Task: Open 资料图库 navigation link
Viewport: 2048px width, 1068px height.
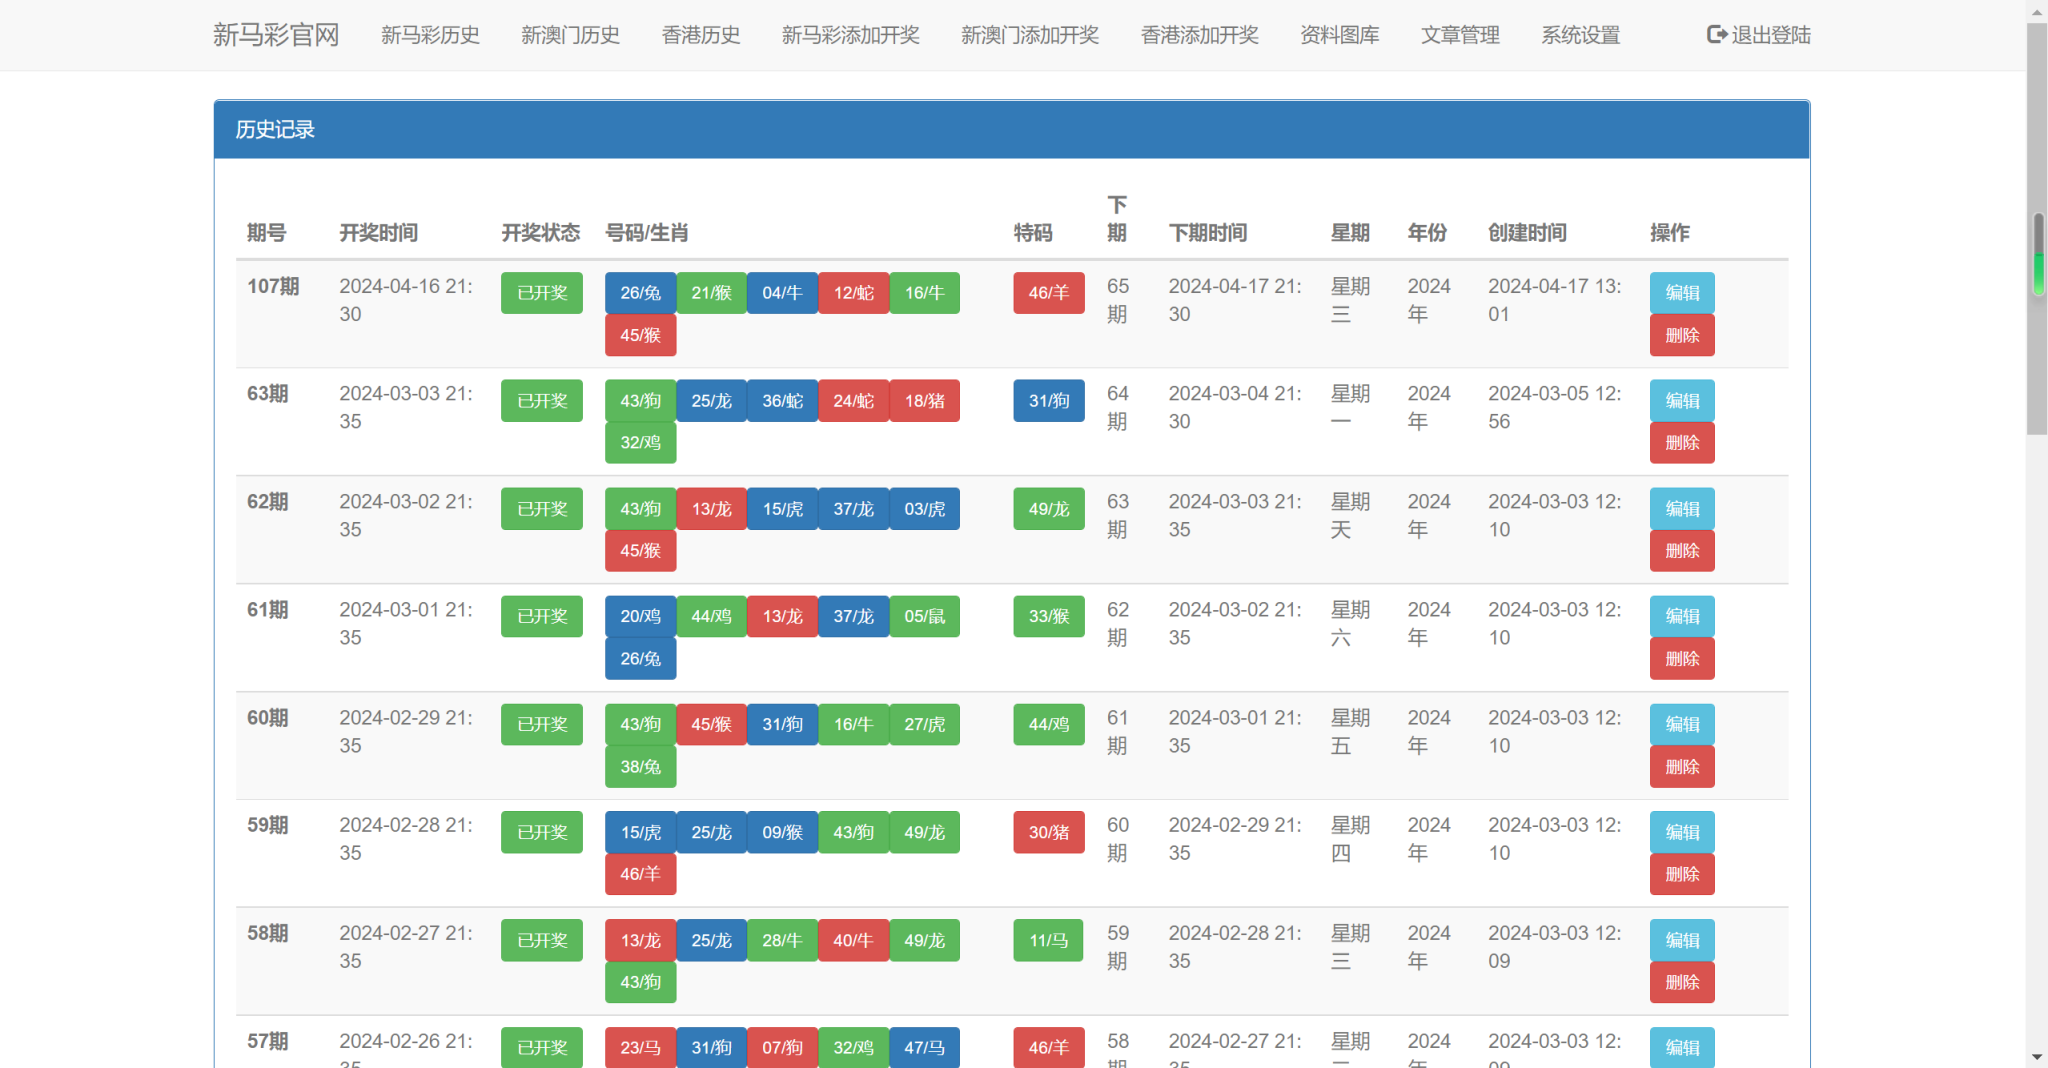Action: (1339, 35)
